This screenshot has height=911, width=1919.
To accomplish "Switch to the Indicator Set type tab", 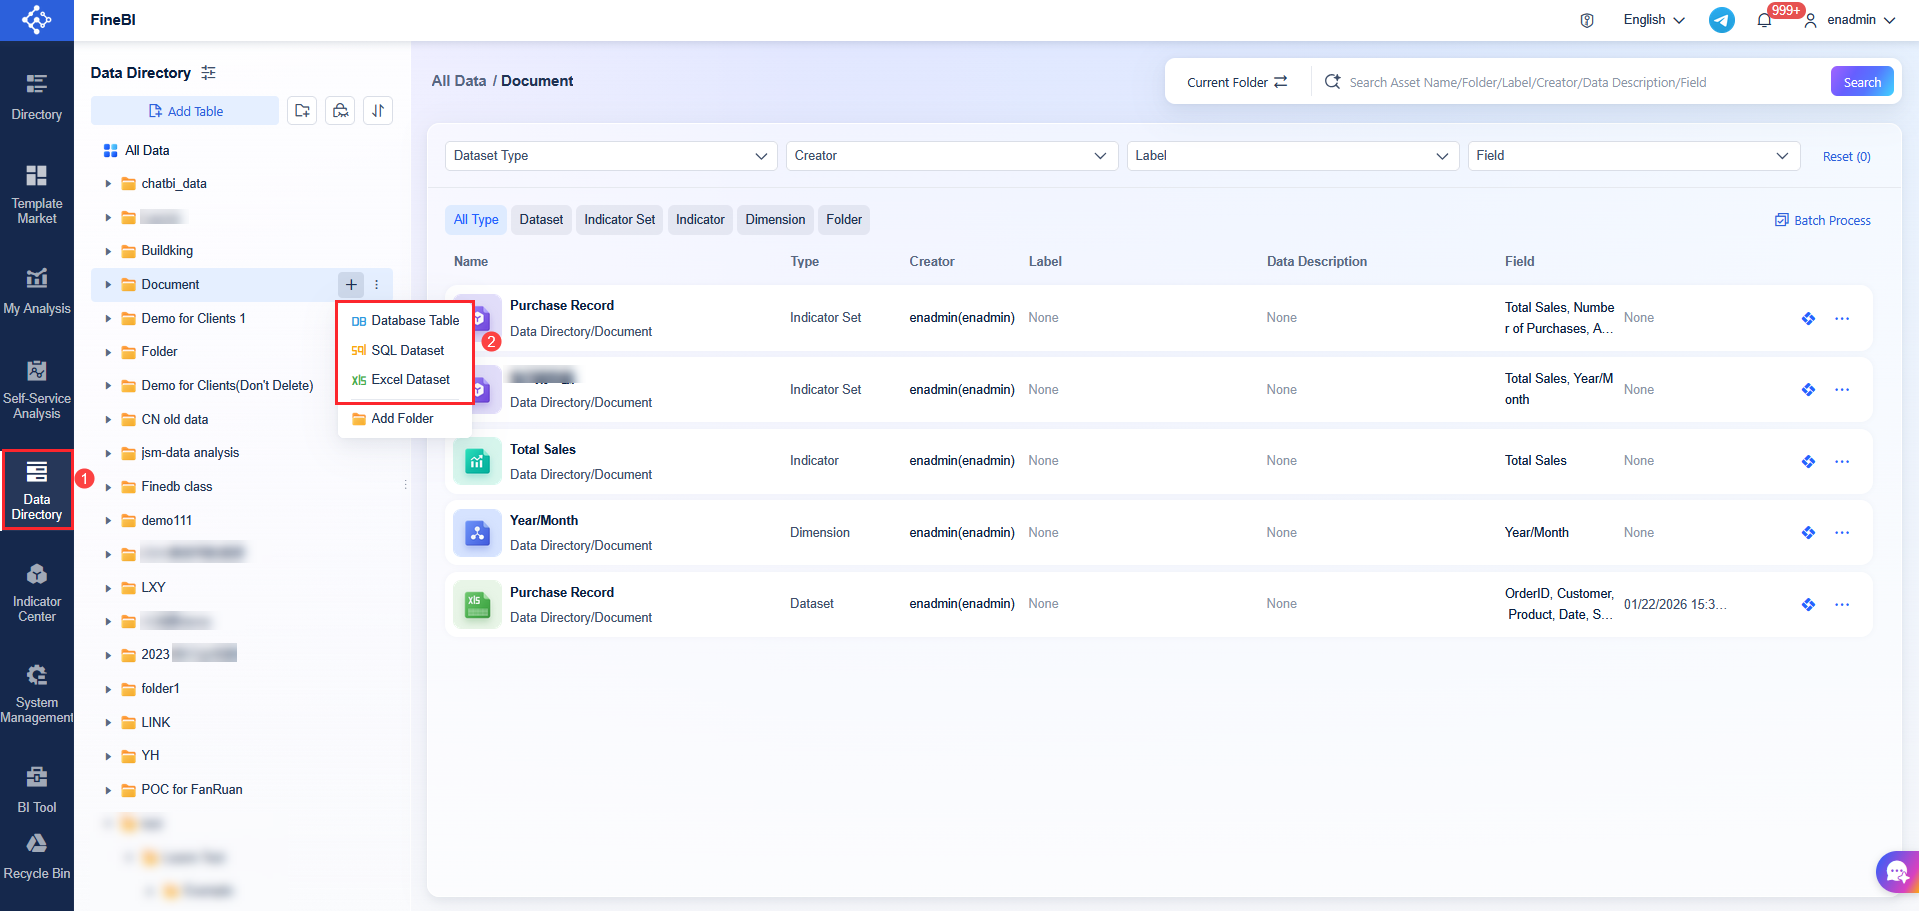I will tap(620, 220).
